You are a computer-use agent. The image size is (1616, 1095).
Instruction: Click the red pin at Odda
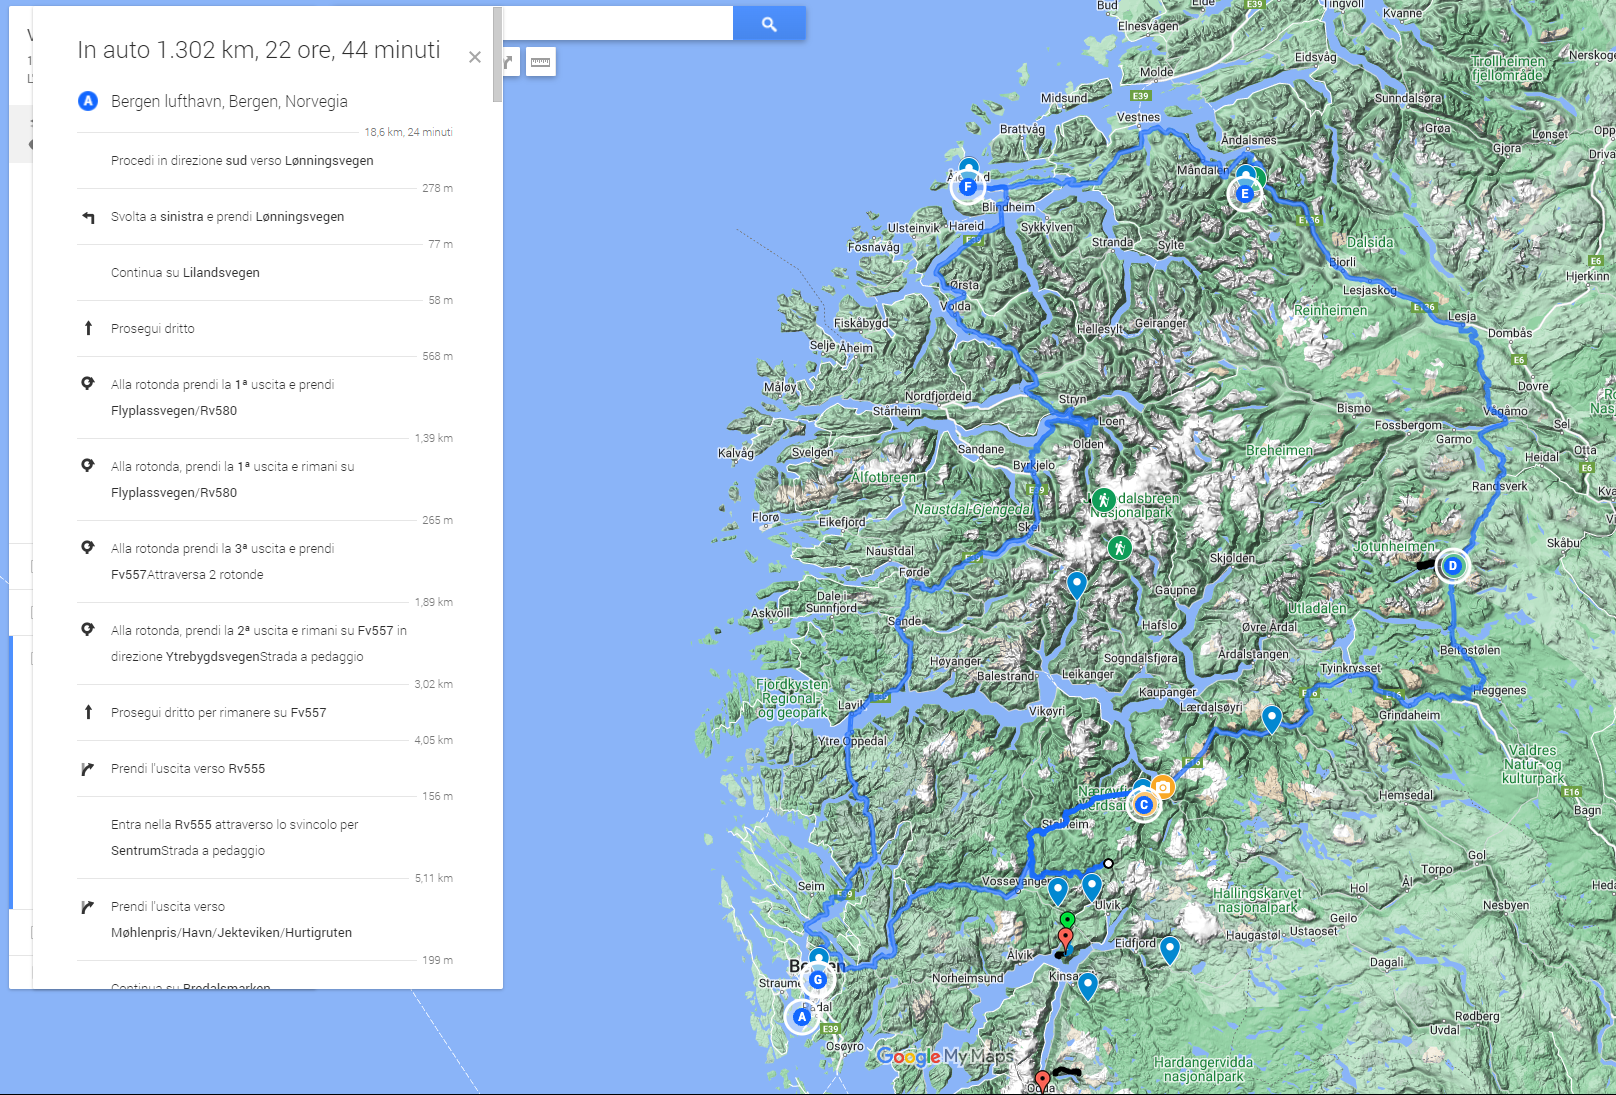click(x=1042, y=1081)
